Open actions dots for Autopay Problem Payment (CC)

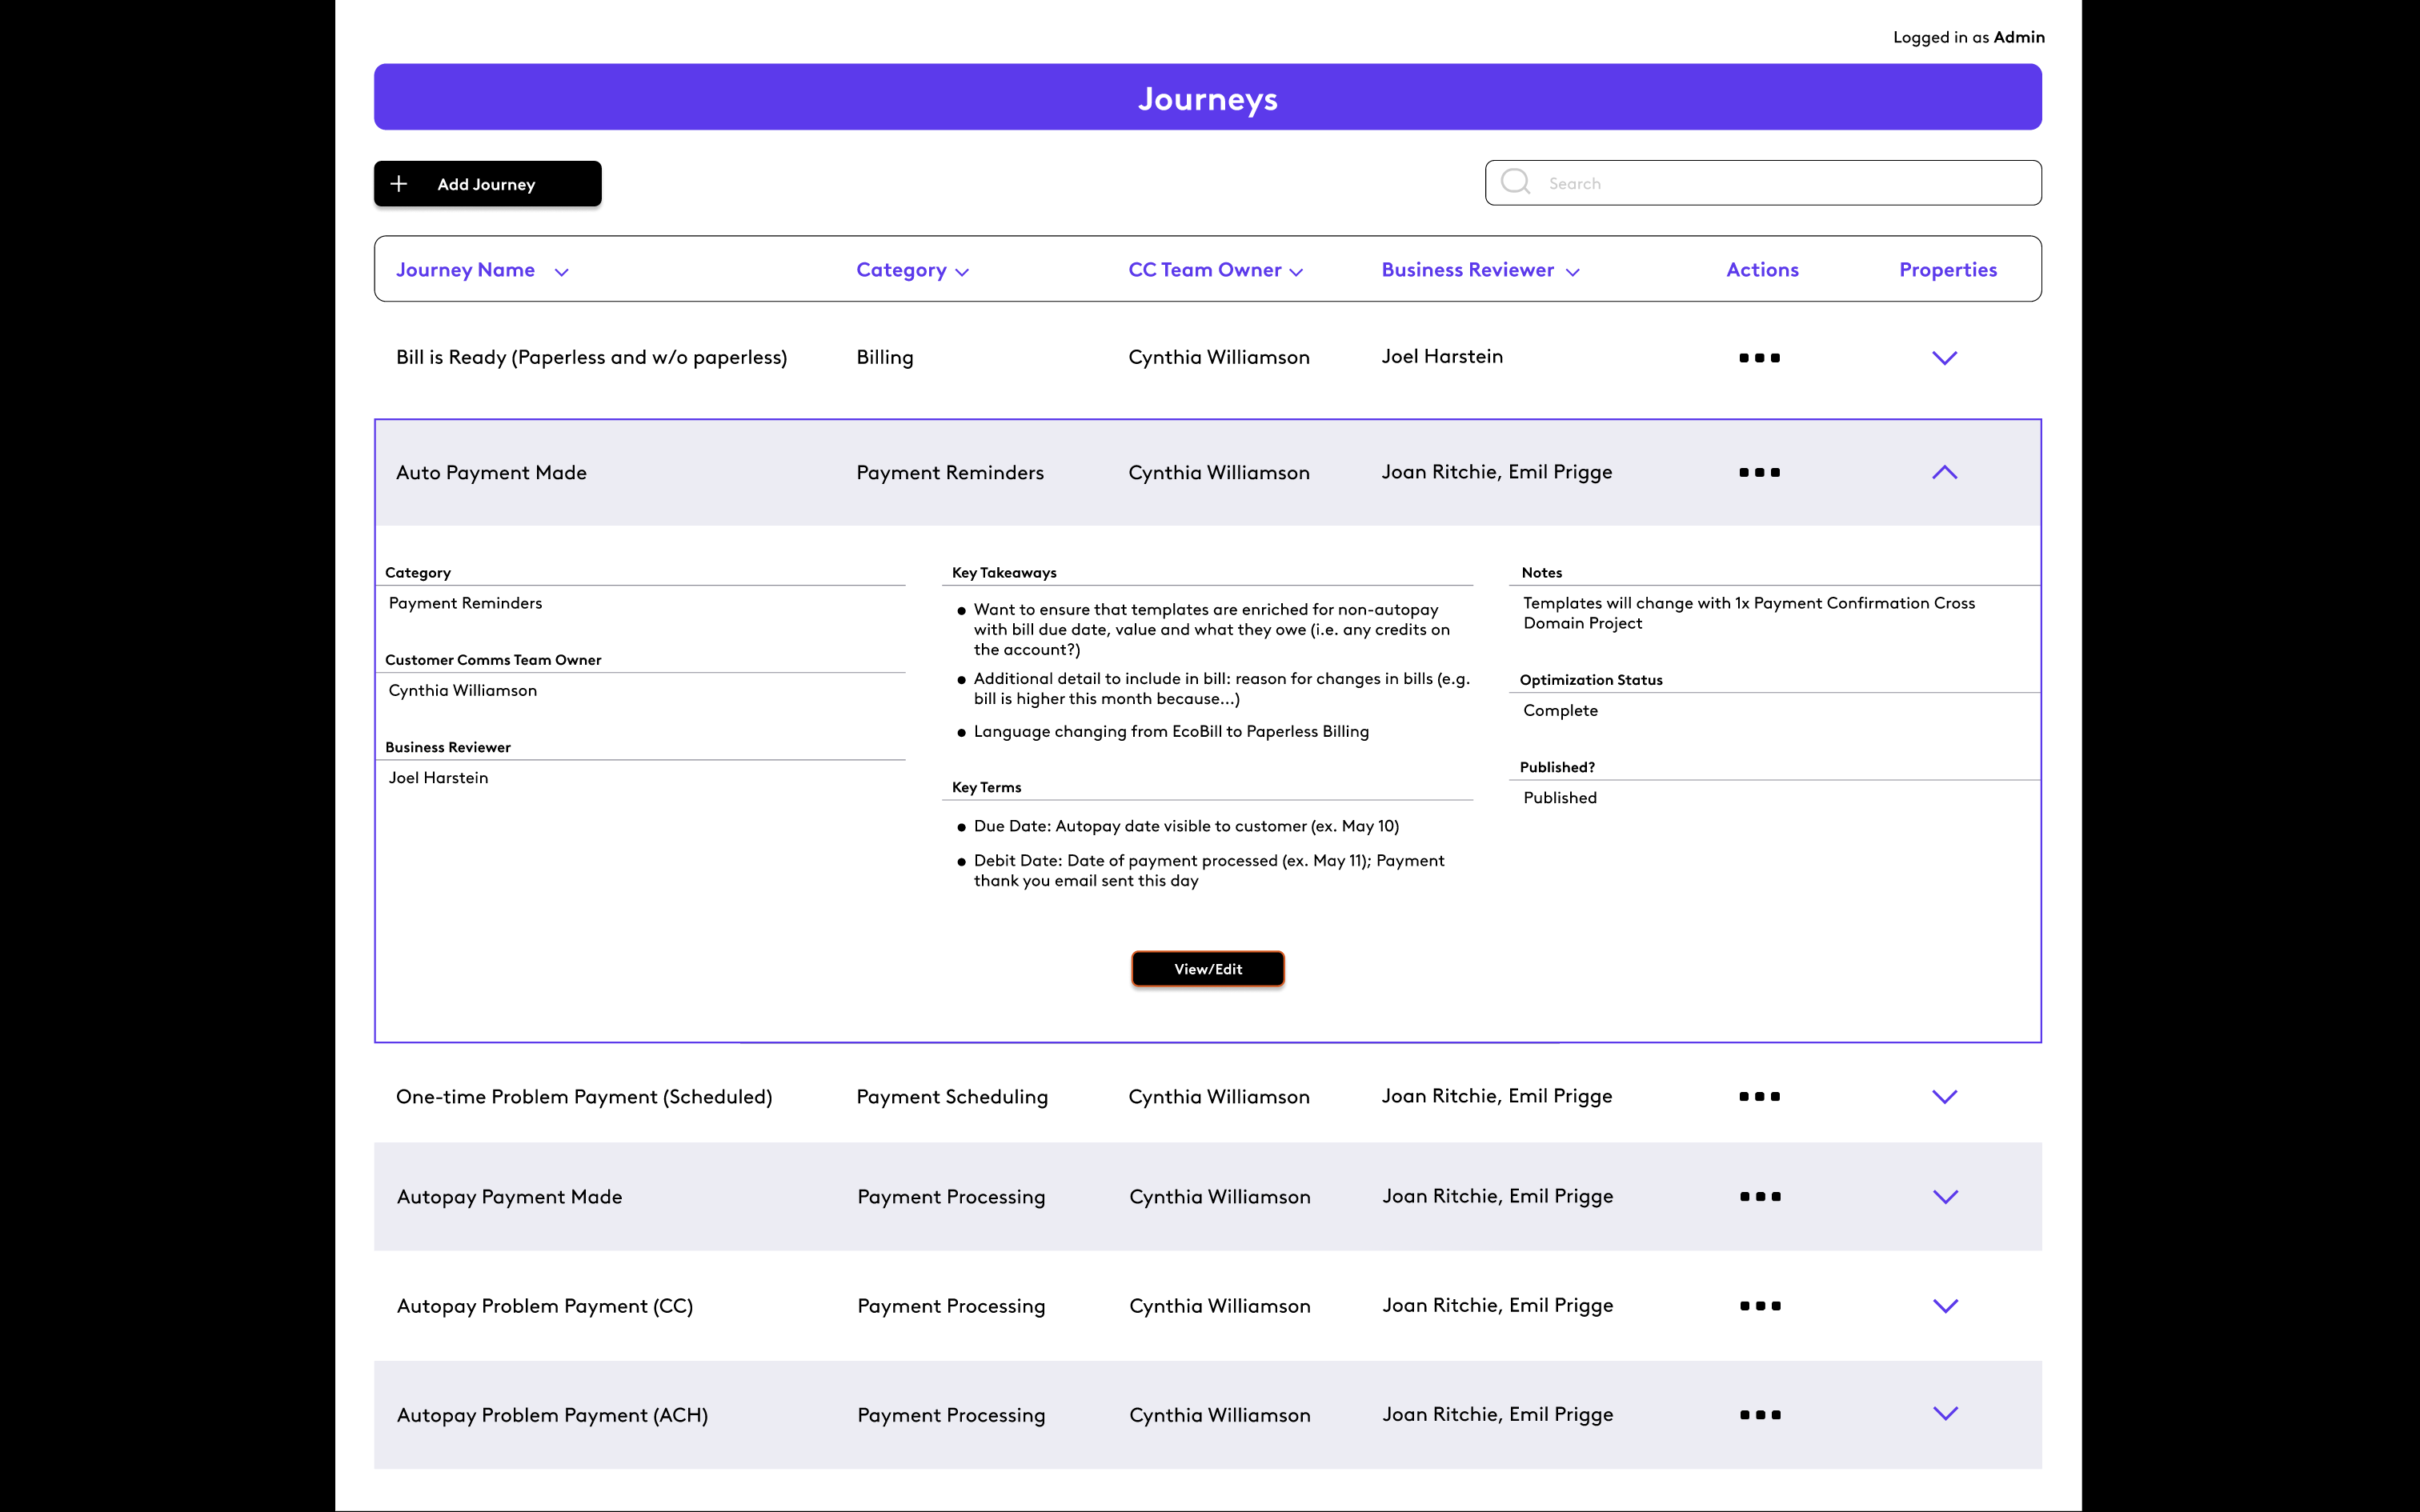[1760, 1306]
